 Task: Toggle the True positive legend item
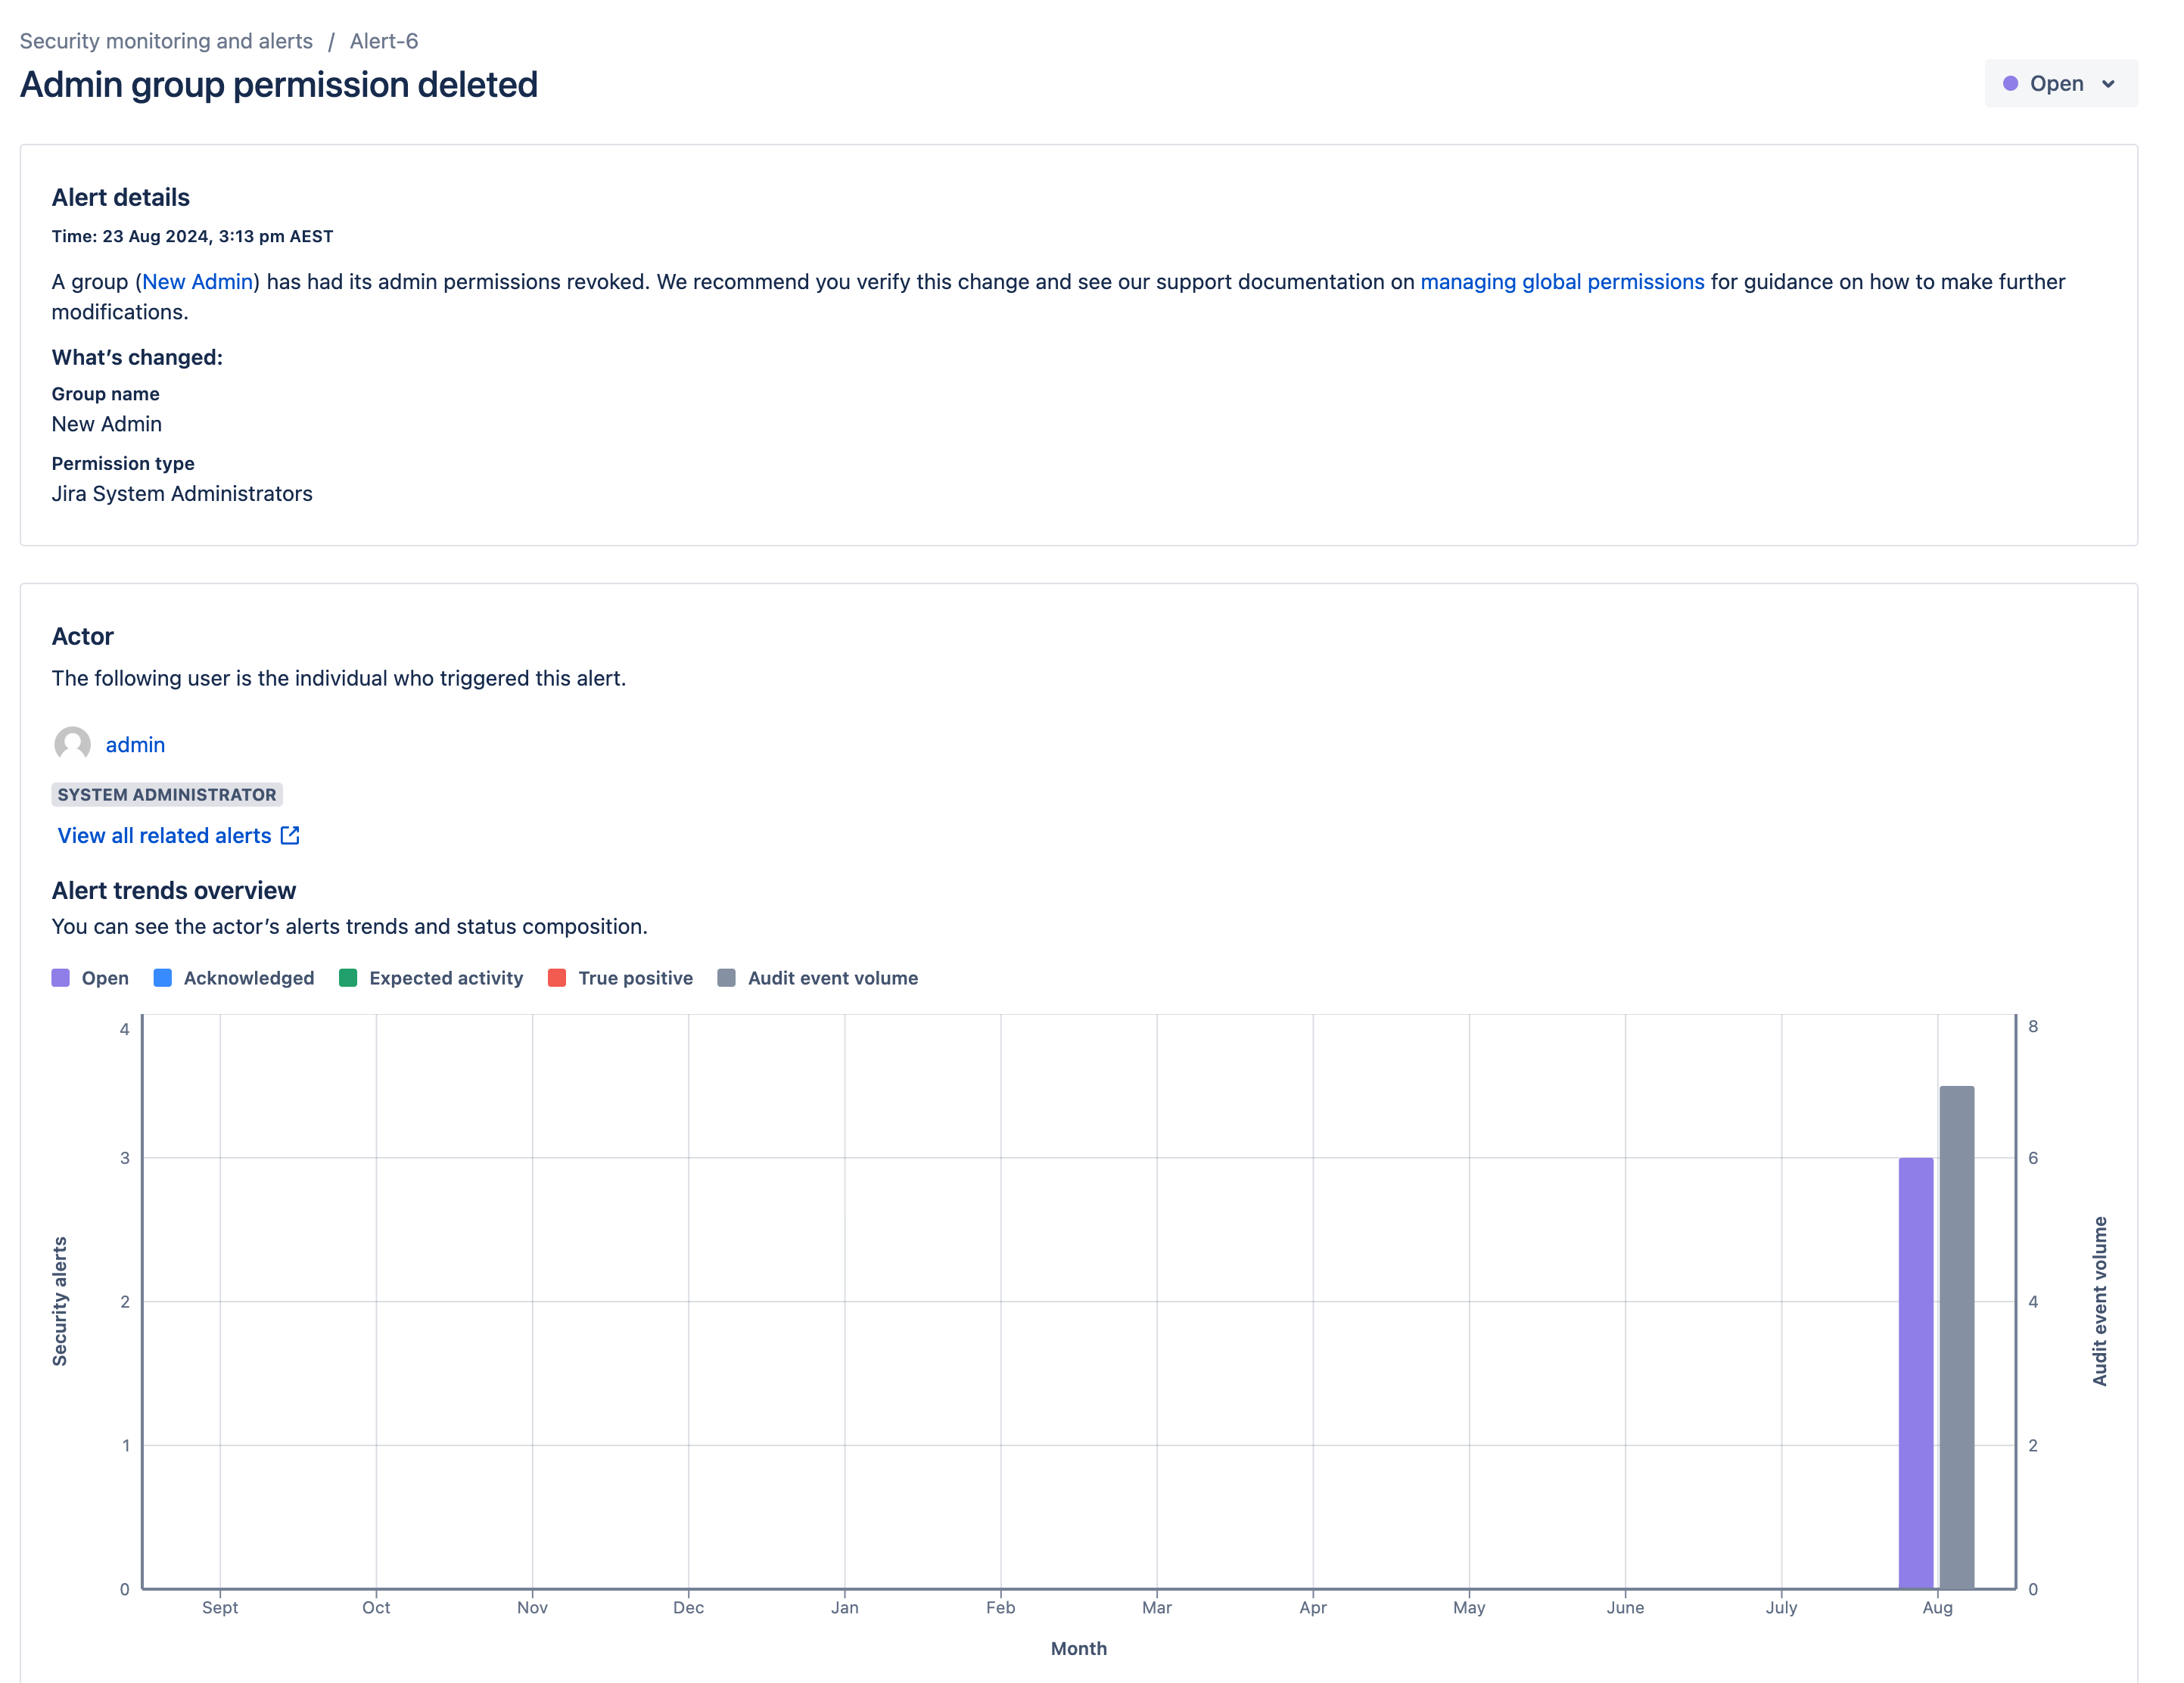coord(634,978)
